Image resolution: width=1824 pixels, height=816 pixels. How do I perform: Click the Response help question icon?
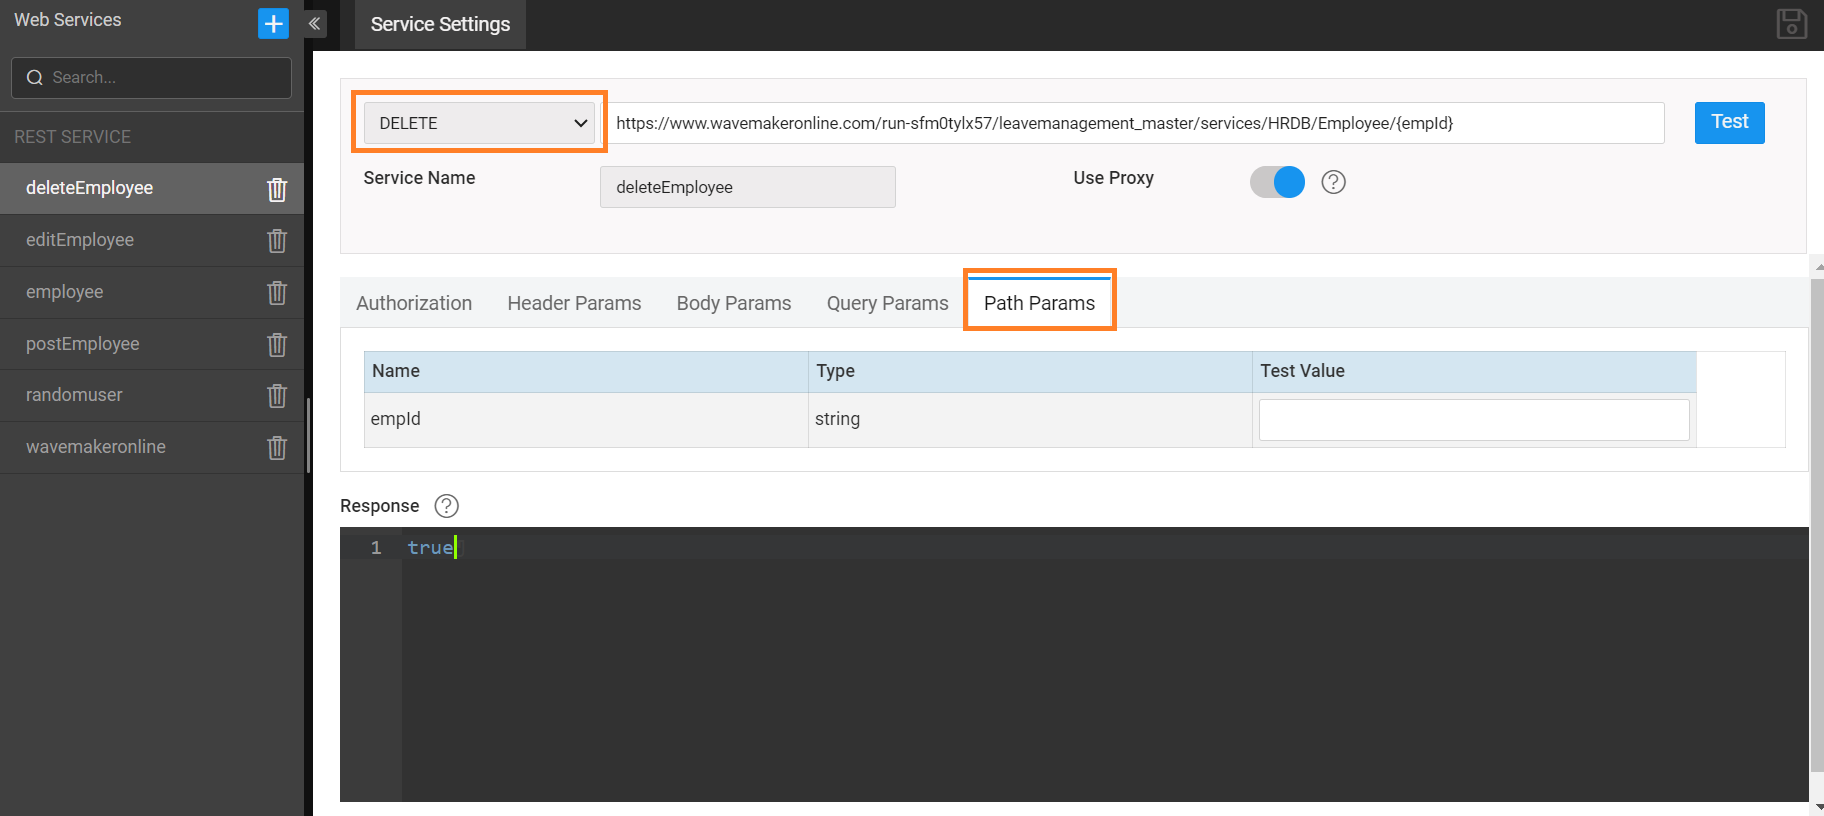click(447, 506)
